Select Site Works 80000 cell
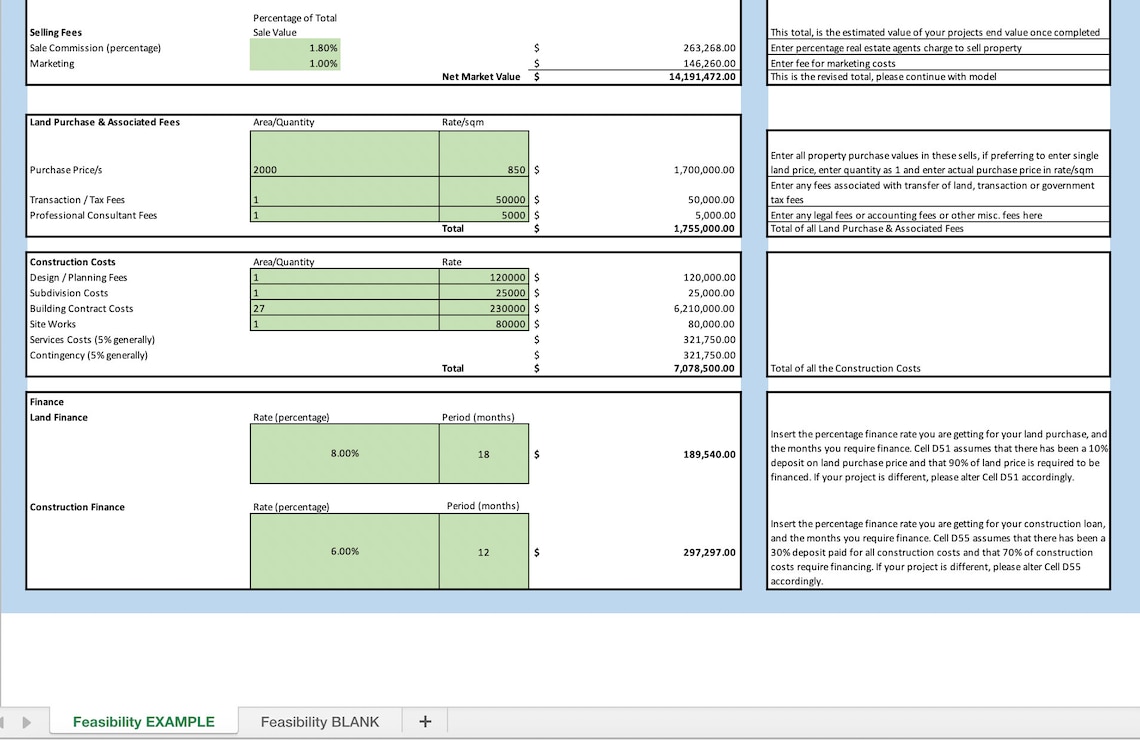Image resolution: width=1140 pixels, height=740 pixels. click(x=484, y=323)
